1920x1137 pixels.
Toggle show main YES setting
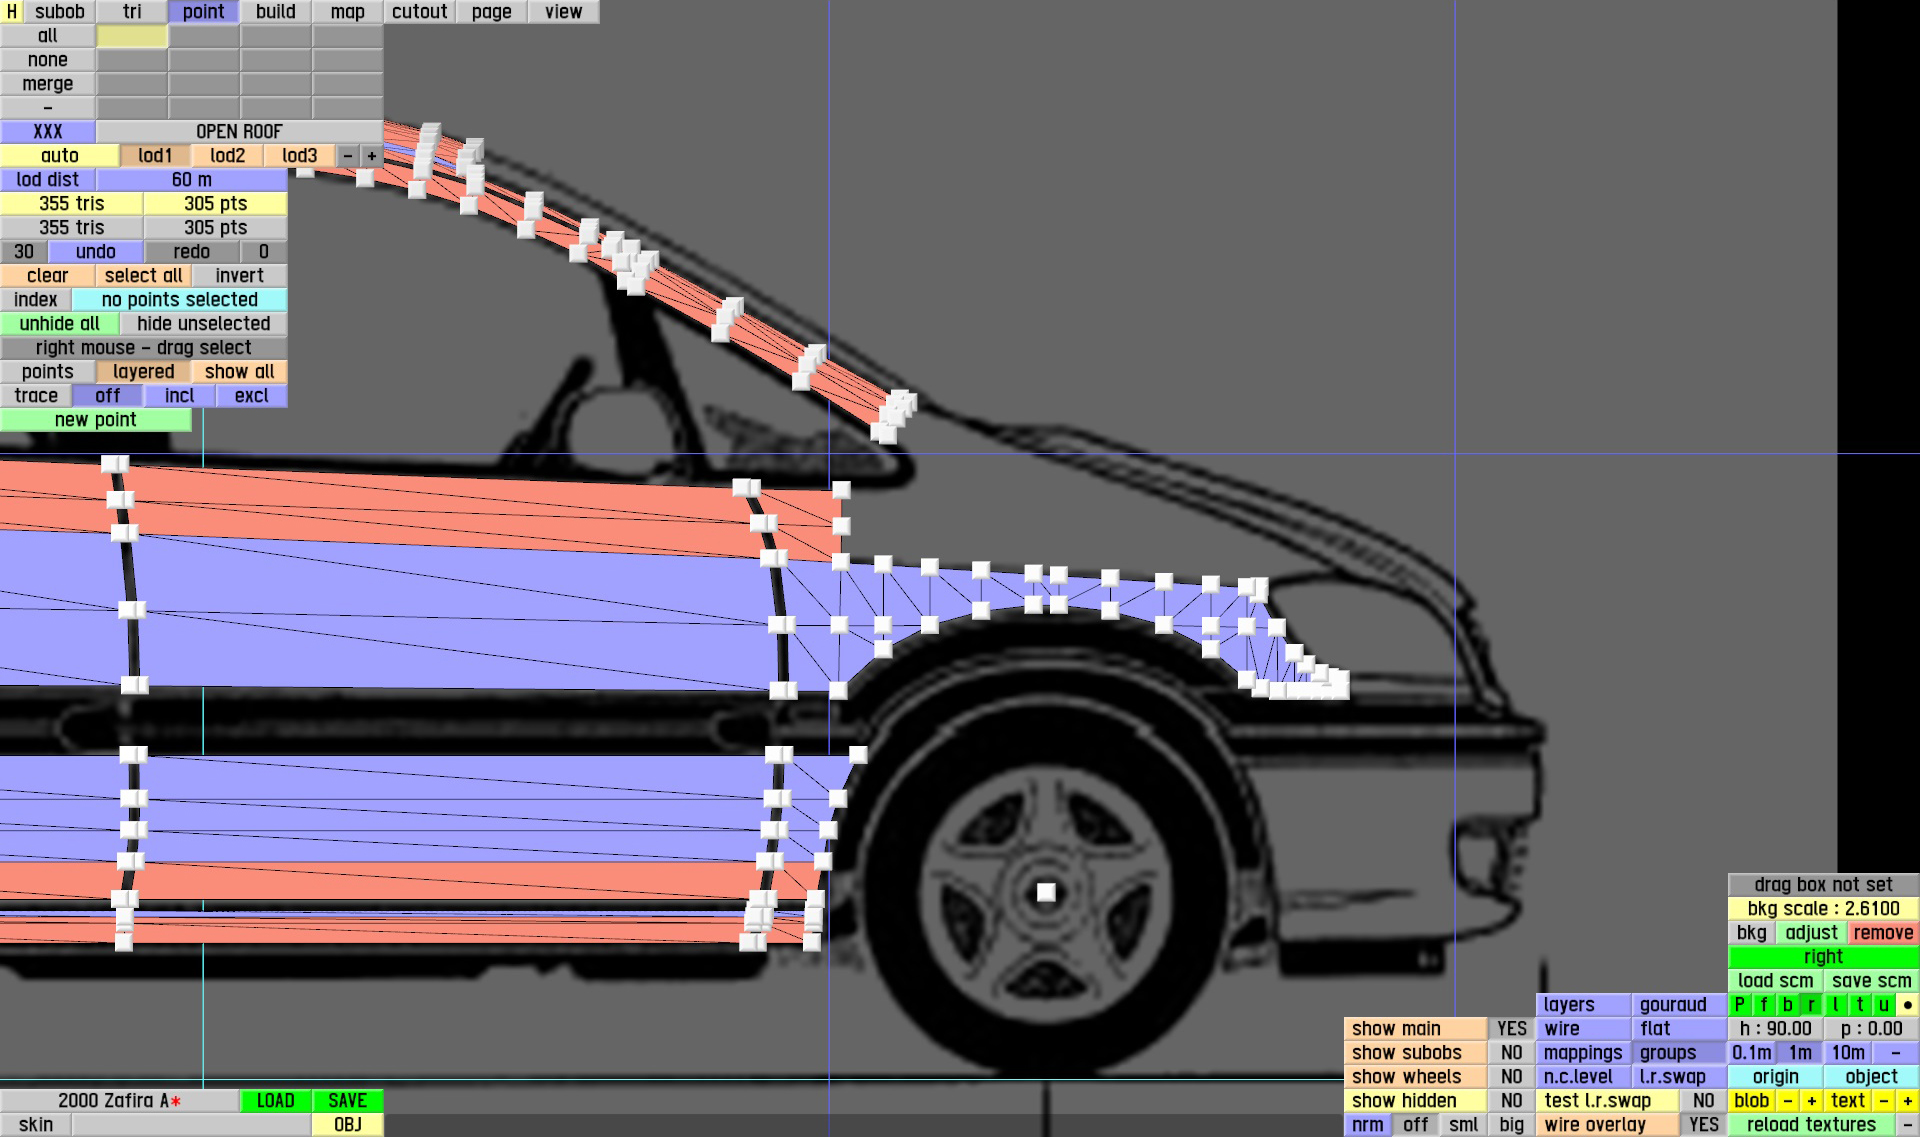(x=1511, y=1029)
